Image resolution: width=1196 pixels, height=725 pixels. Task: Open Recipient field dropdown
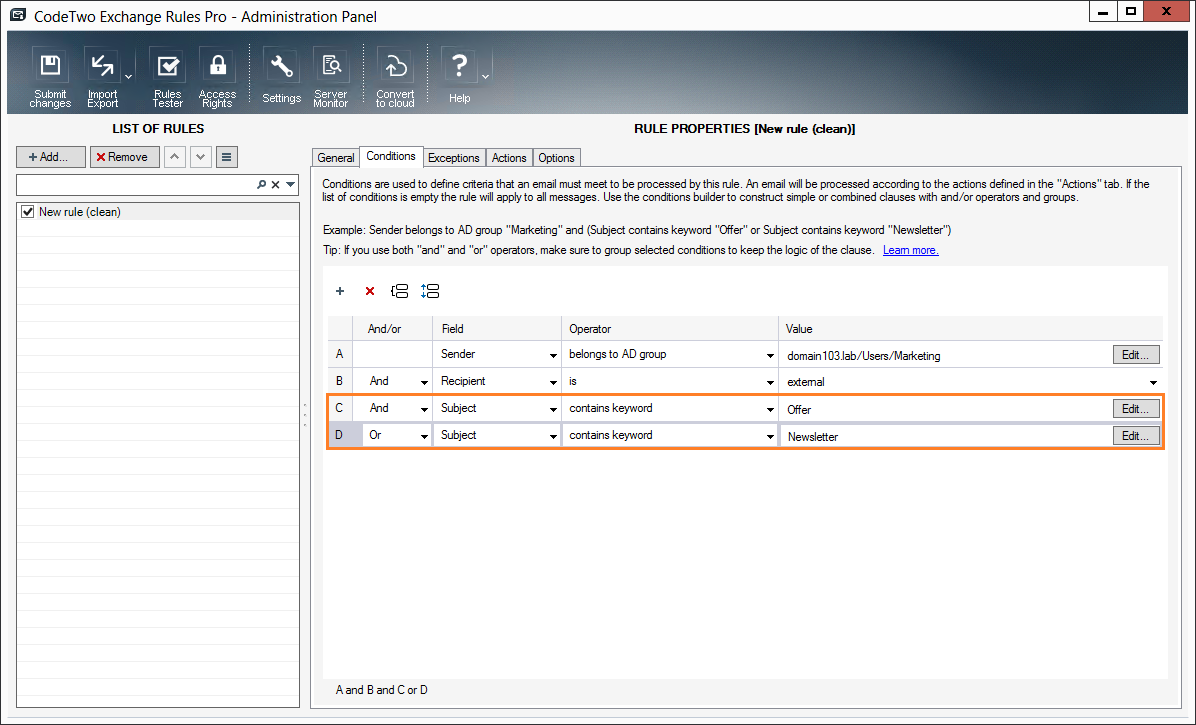pyautogui.click(x=553, y=382)
